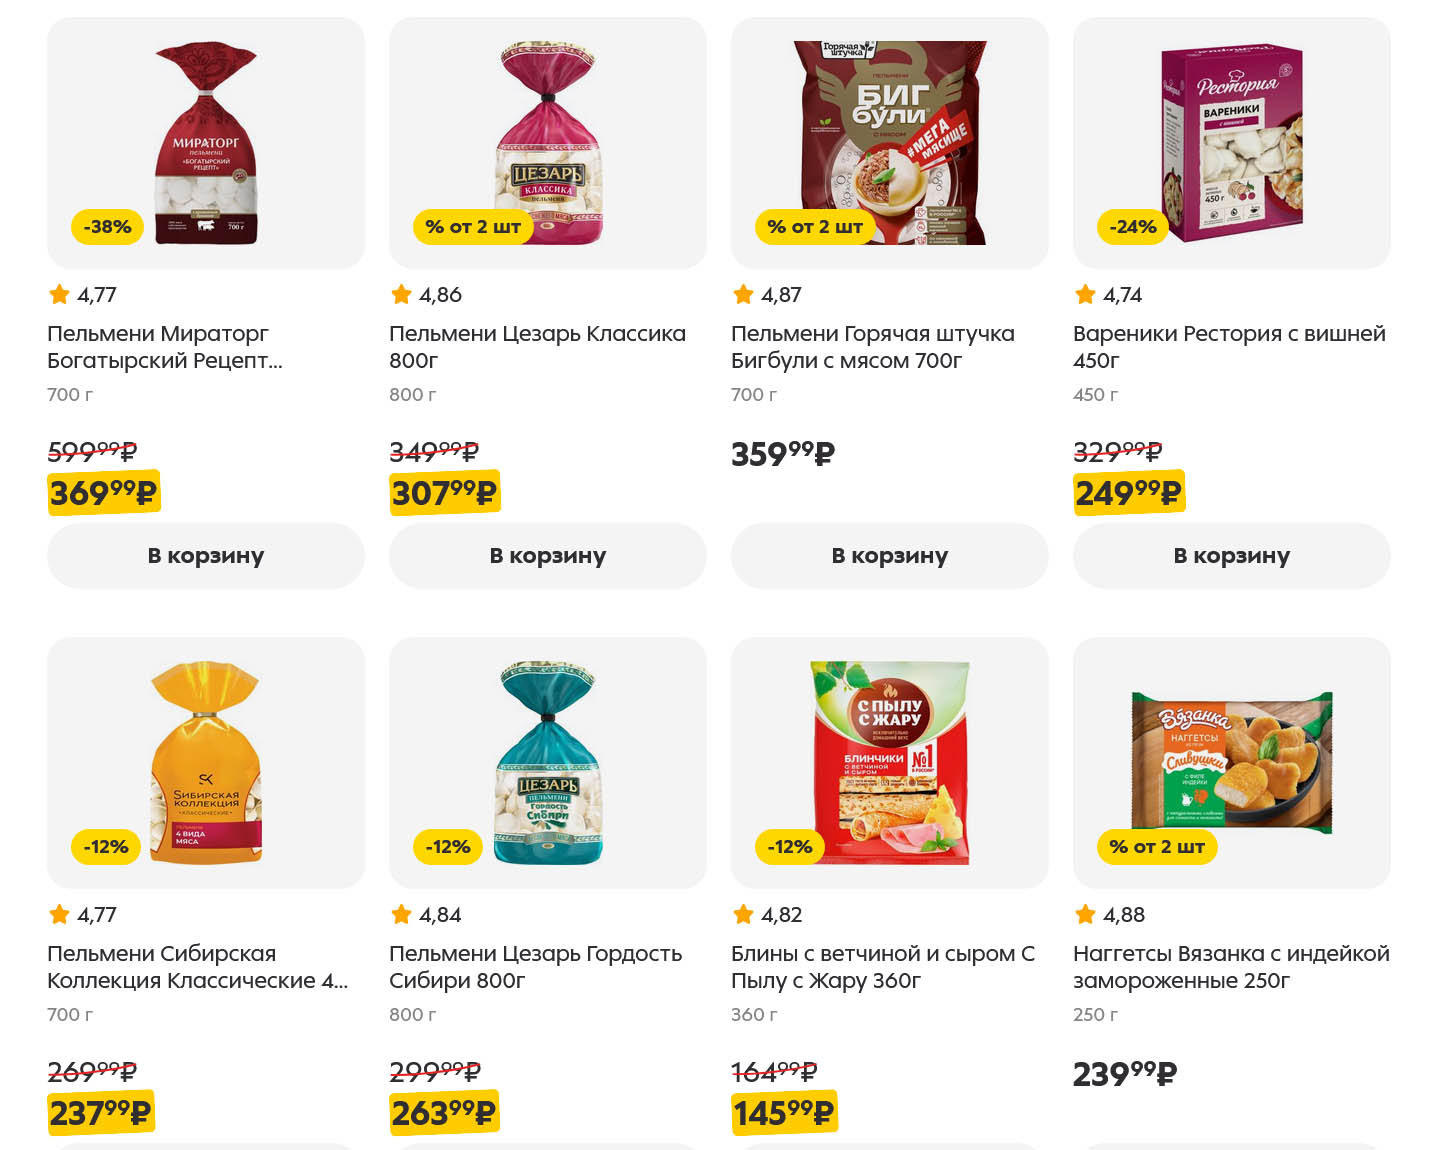The height and width of the screenshot is (1150, 1431).
Task: Add Мираторг Богатырский Рецепт pelmeni to cart
Action: tap(205, 556)
